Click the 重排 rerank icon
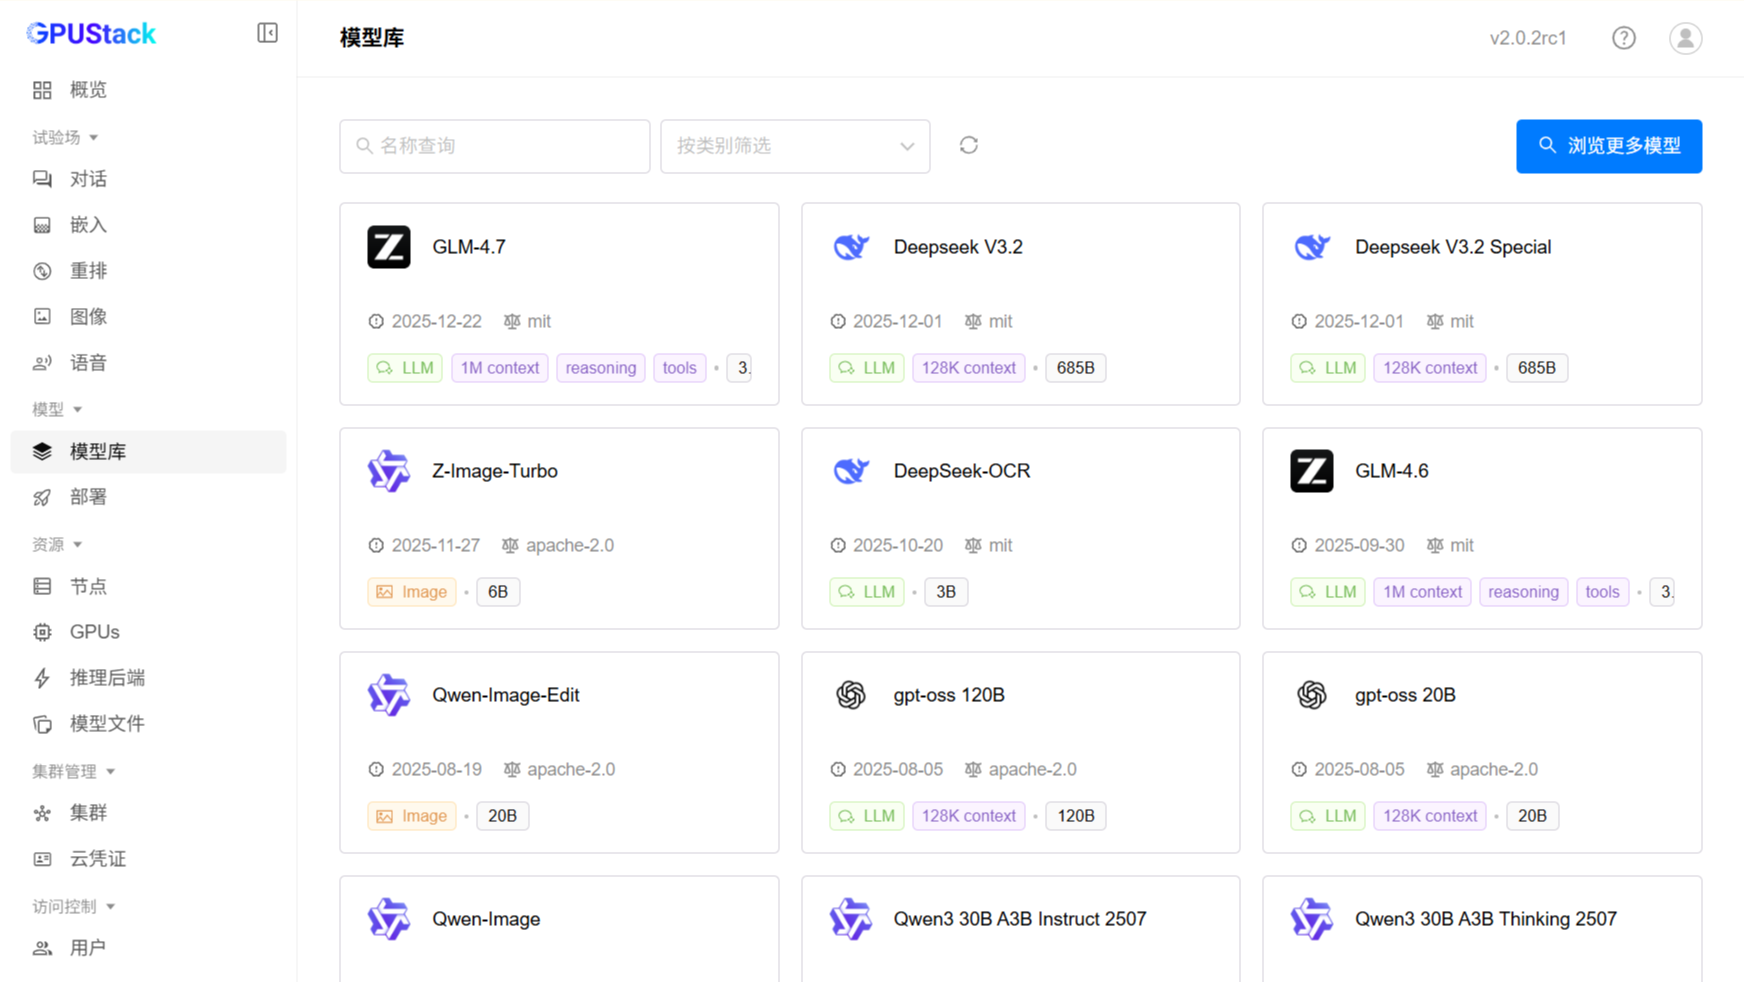Viewport: 1745px width, 982px height. point(42,271)
